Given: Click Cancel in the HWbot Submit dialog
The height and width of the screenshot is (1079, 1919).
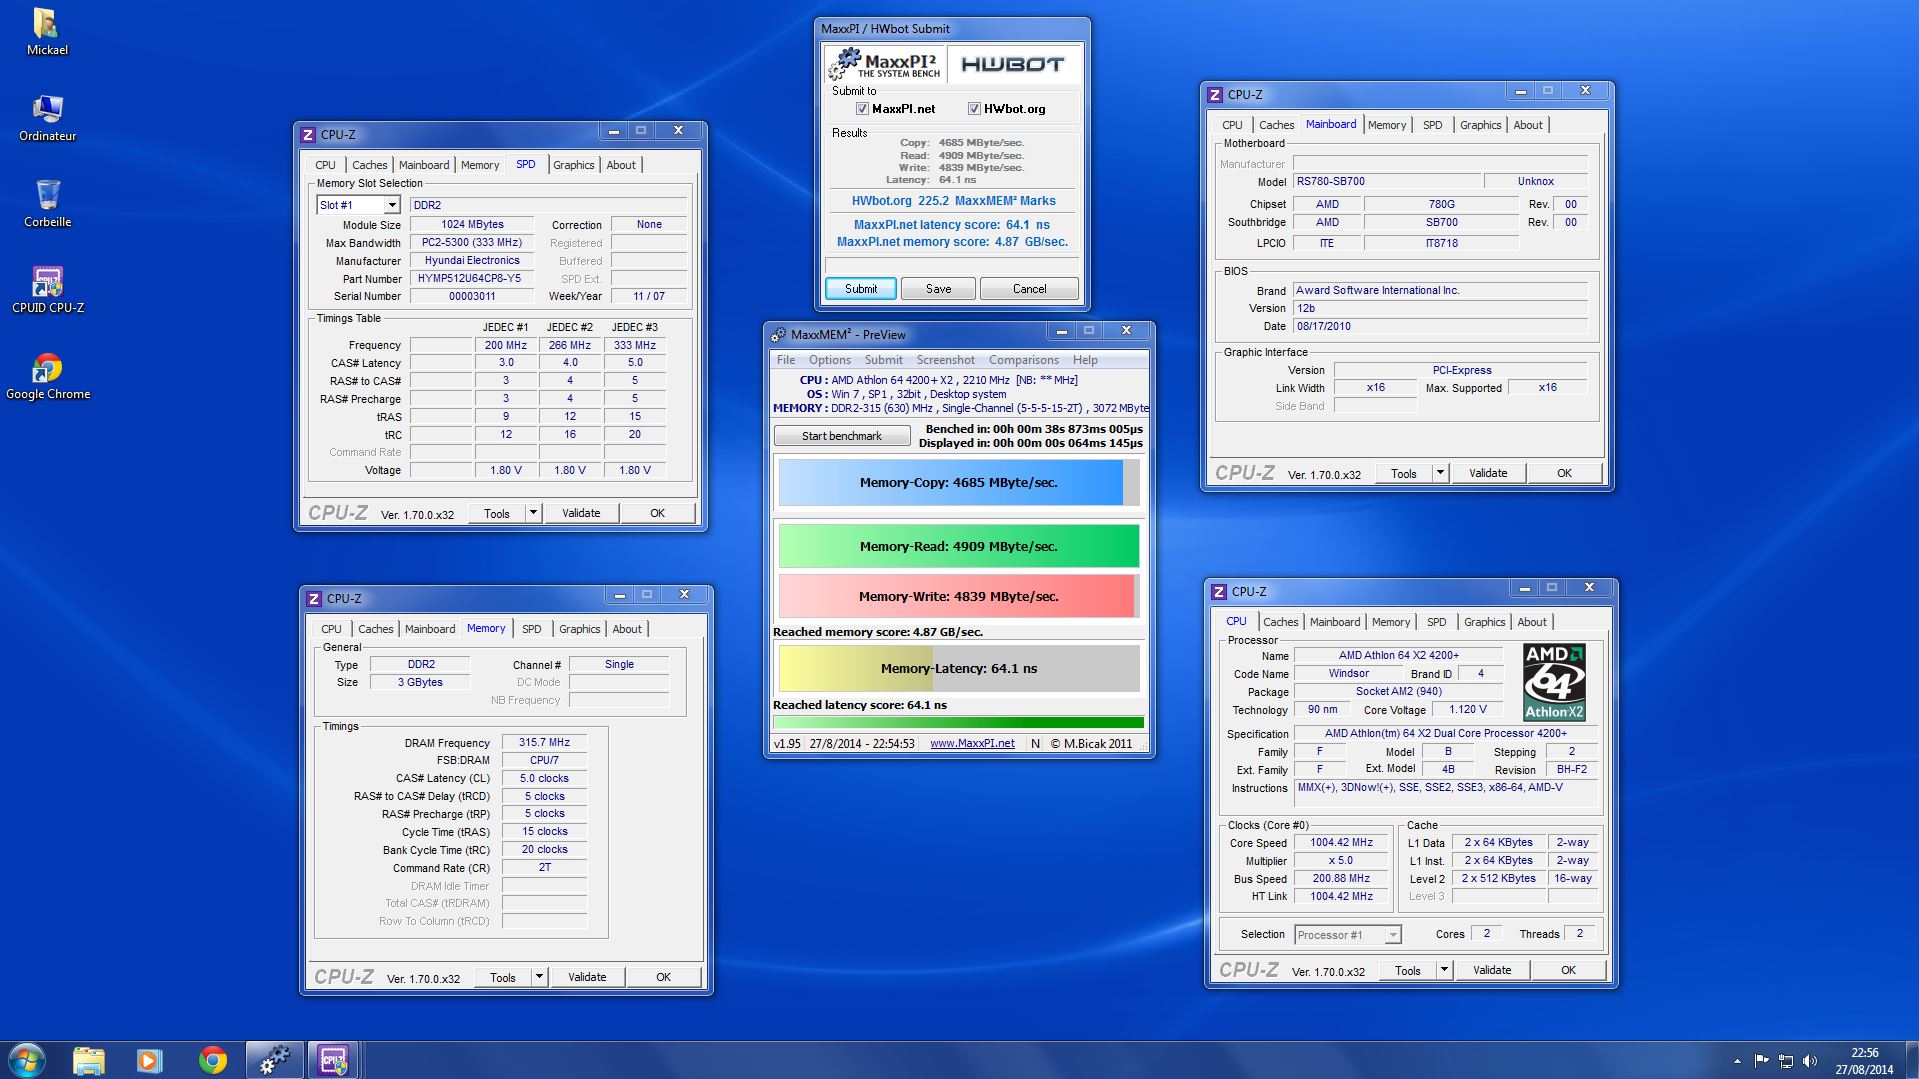Looking at the screenshot, I should [x=1029, y=289].
